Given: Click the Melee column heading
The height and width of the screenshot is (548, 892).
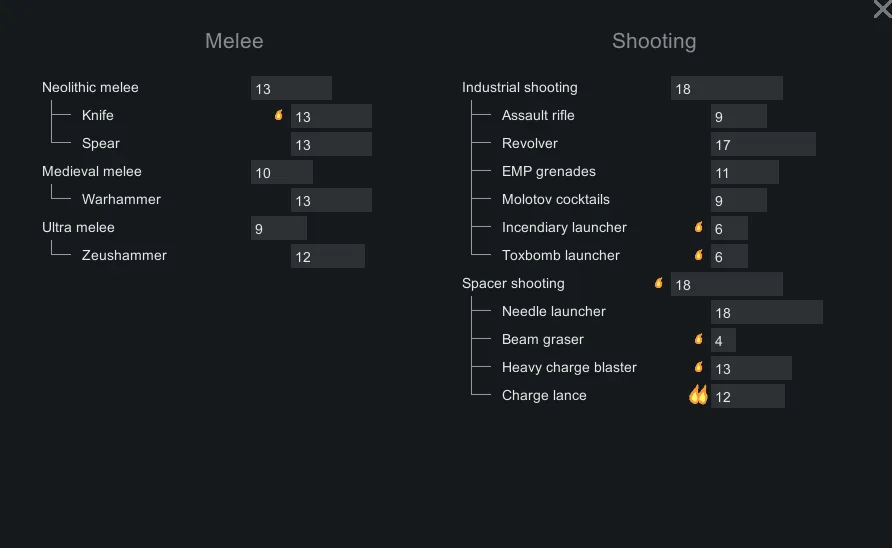Looking at the screenshot, I should coord(234,41).
